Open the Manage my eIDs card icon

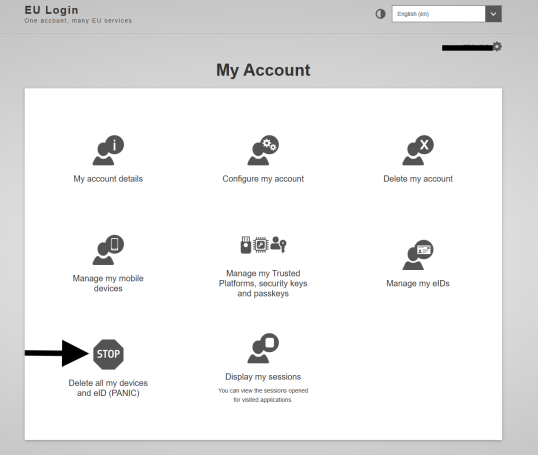(x=418, y=255)
